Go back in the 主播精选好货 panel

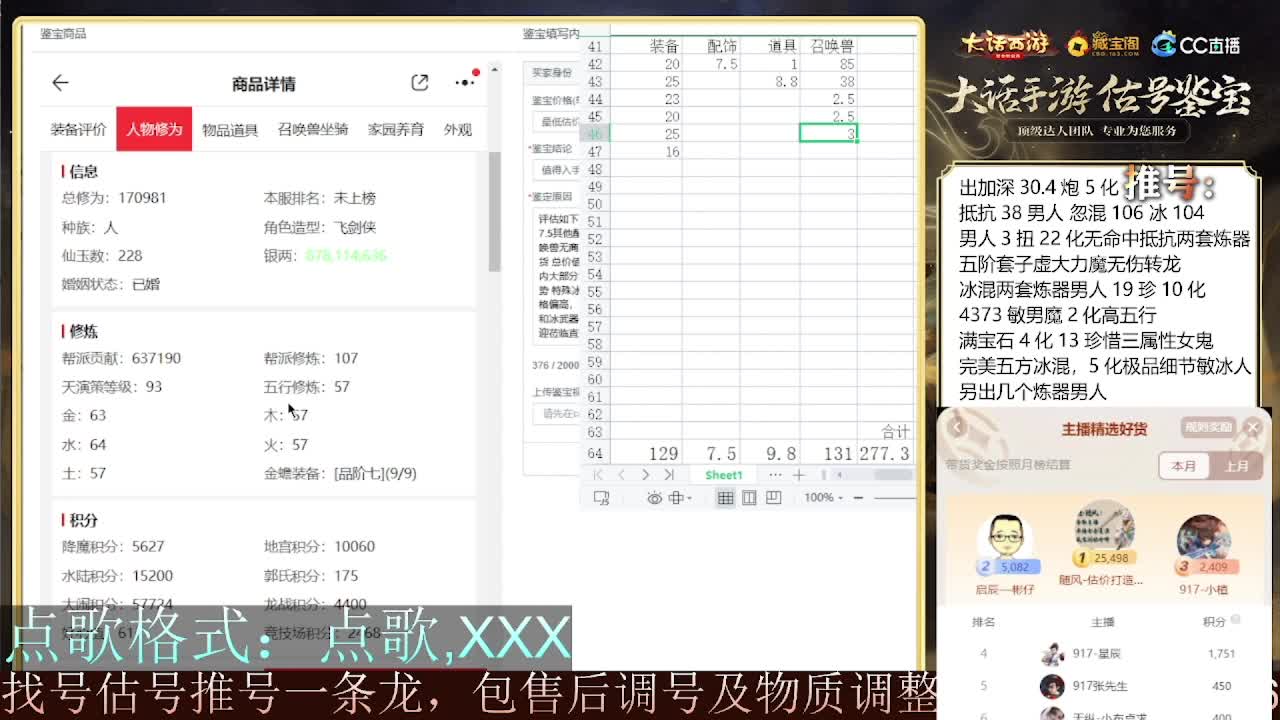pyautogui.click(x=957, y=427)
